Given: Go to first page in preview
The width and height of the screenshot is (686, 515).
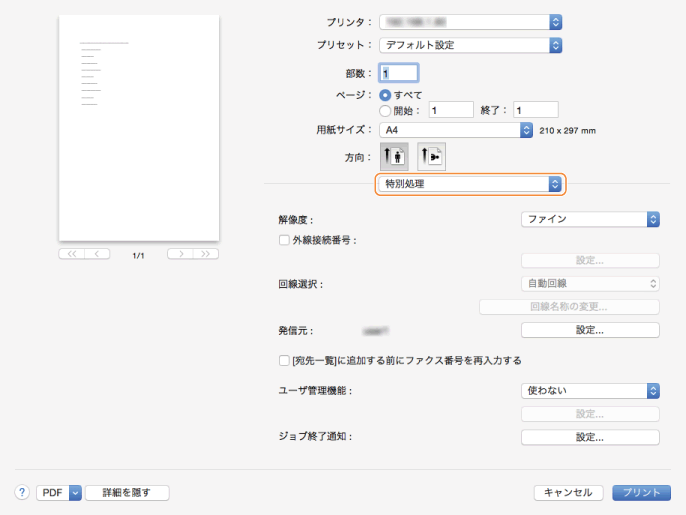Looking at the screenshot, I should (72, 254).
